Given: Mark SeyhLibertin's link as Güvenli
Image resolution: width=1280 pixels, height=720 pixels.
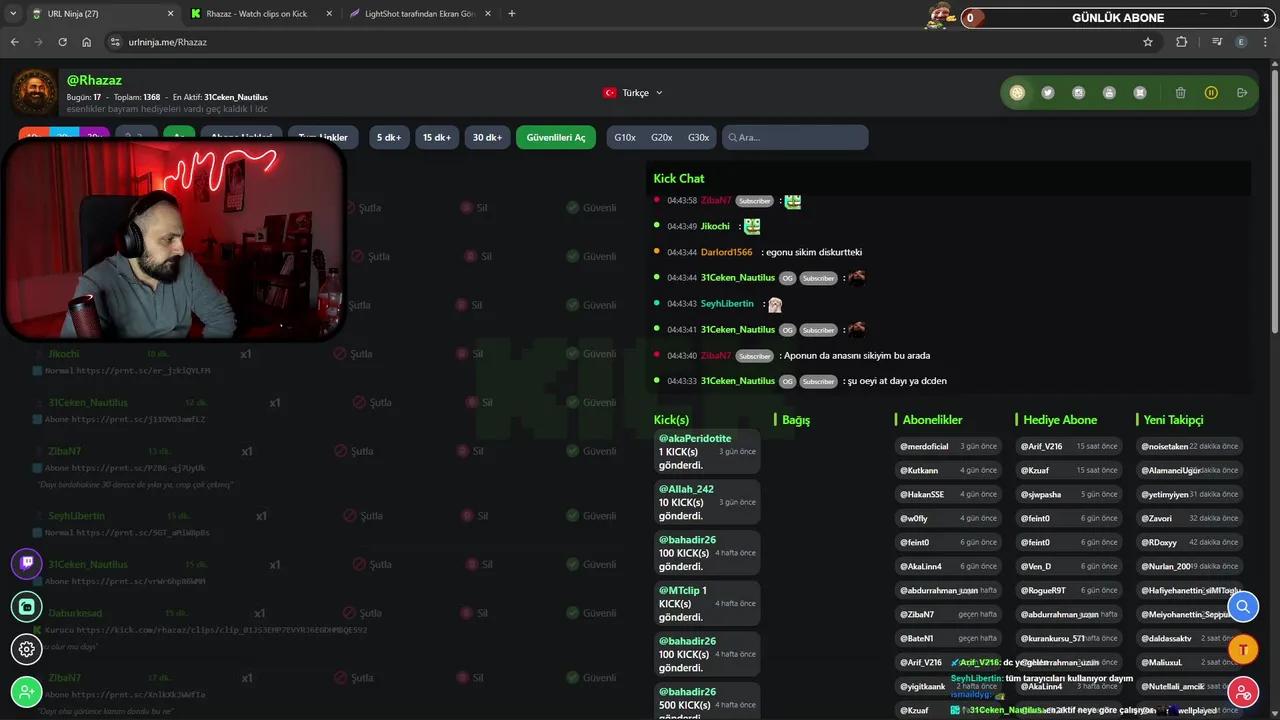Looking at the screenshot, I should point(591,516).
